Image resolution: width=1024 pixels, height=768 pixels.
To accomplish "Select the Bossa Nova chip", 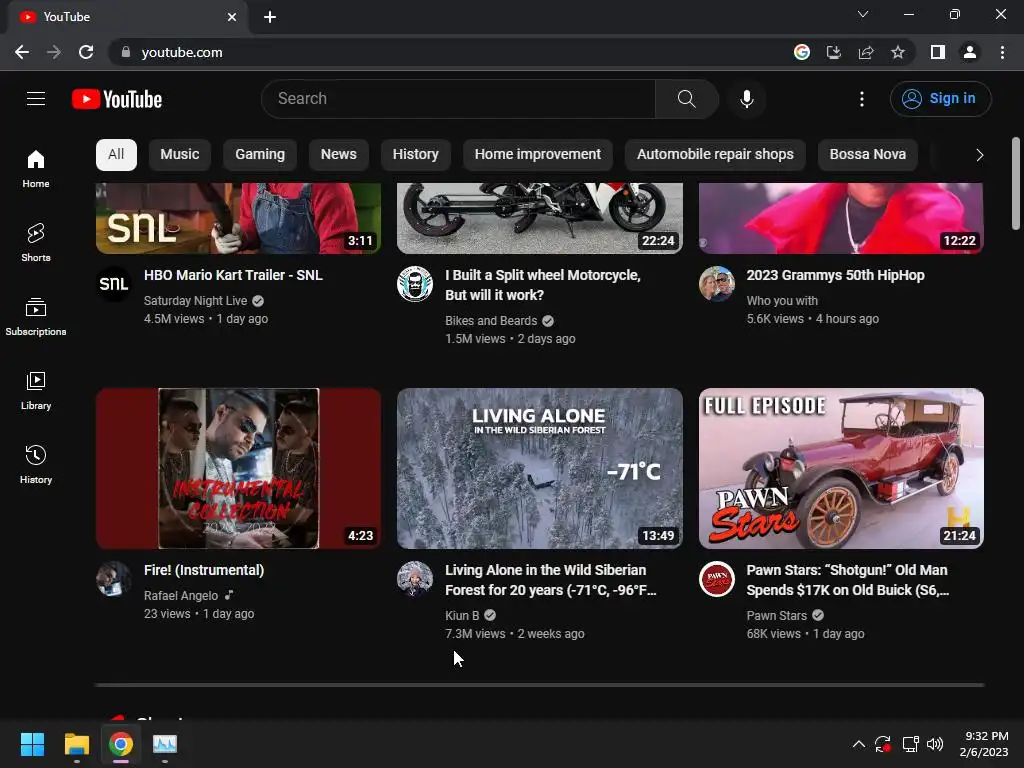I will coord(867,155).
